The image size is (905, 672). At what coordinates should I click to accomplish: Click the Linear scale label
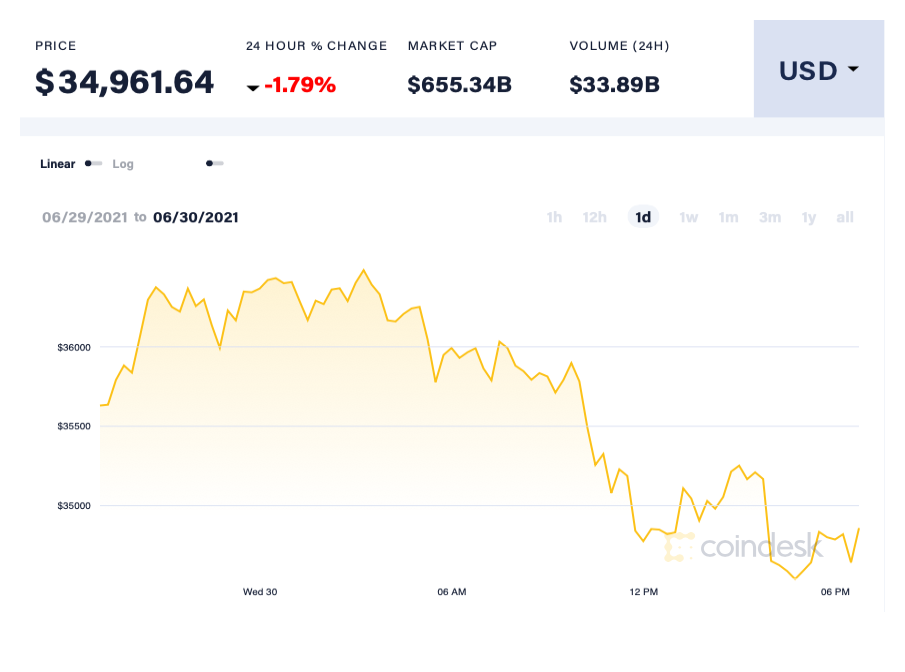pos(57,164)
